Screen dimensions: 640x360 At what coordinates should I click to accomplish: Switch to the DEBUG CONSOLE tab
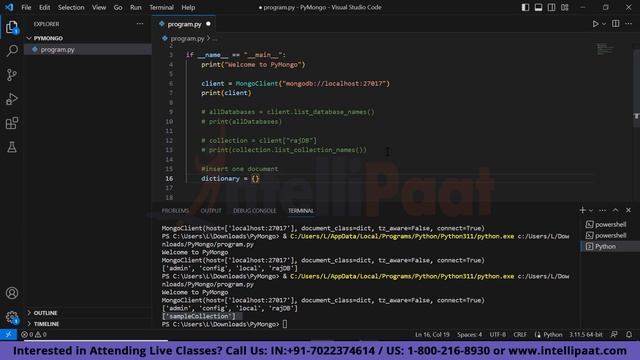[x=254, y=211]
